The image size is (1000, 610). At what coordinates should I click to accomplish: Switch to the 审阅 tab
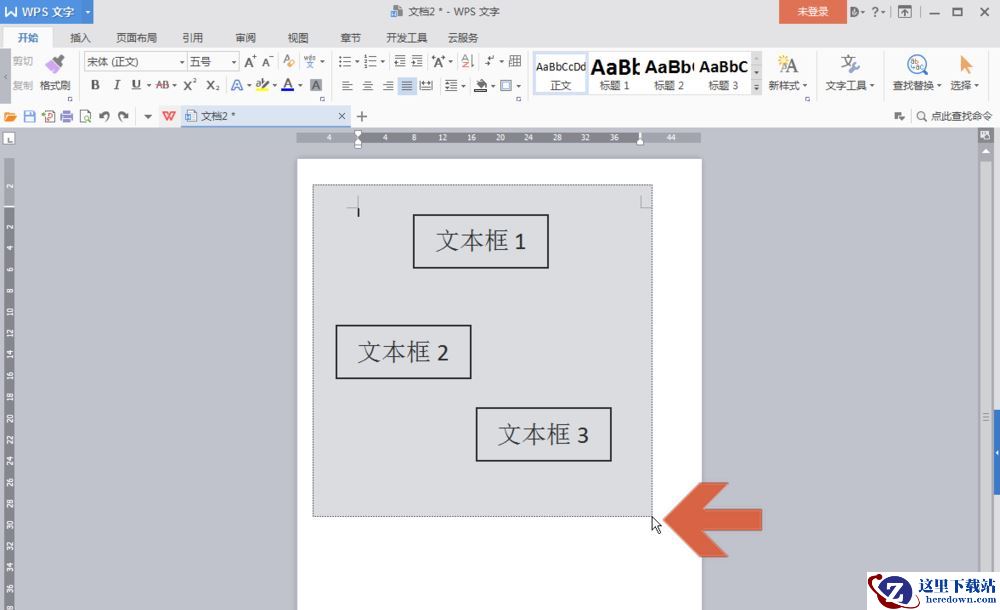pyautogui.click(x=246, y=38)
